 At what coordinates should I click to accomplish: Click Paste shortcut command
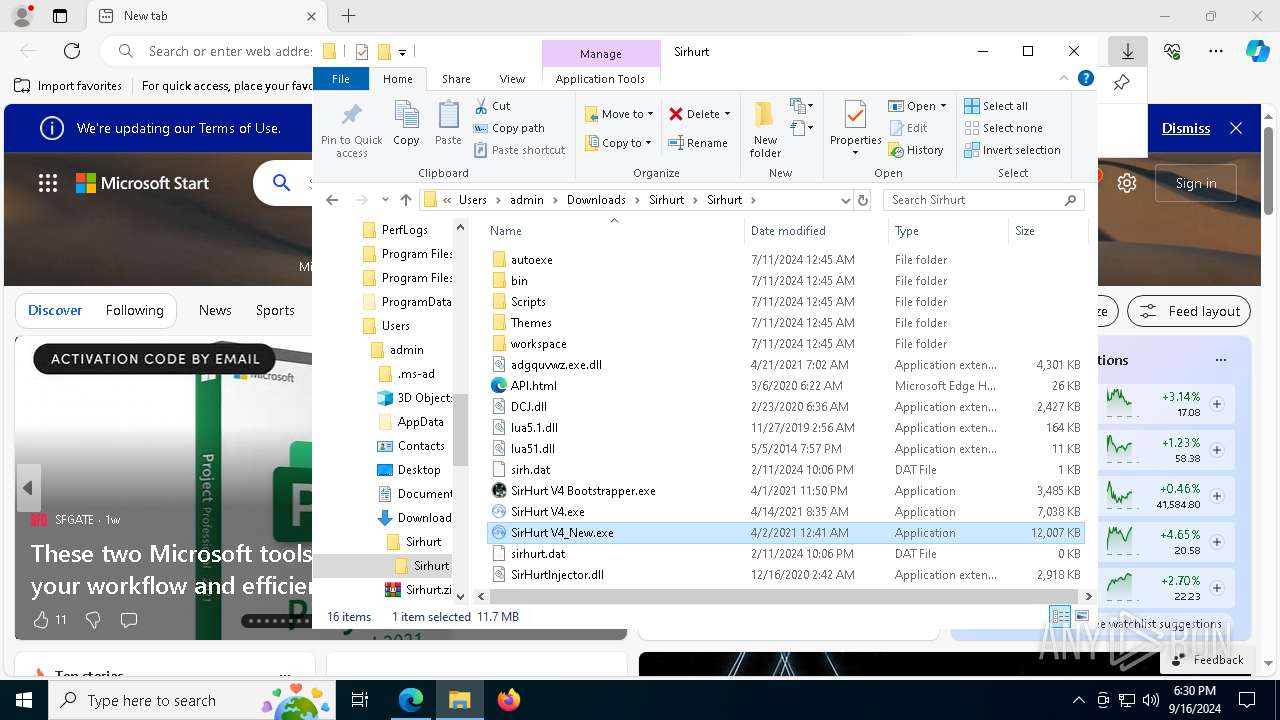(520, 150)
